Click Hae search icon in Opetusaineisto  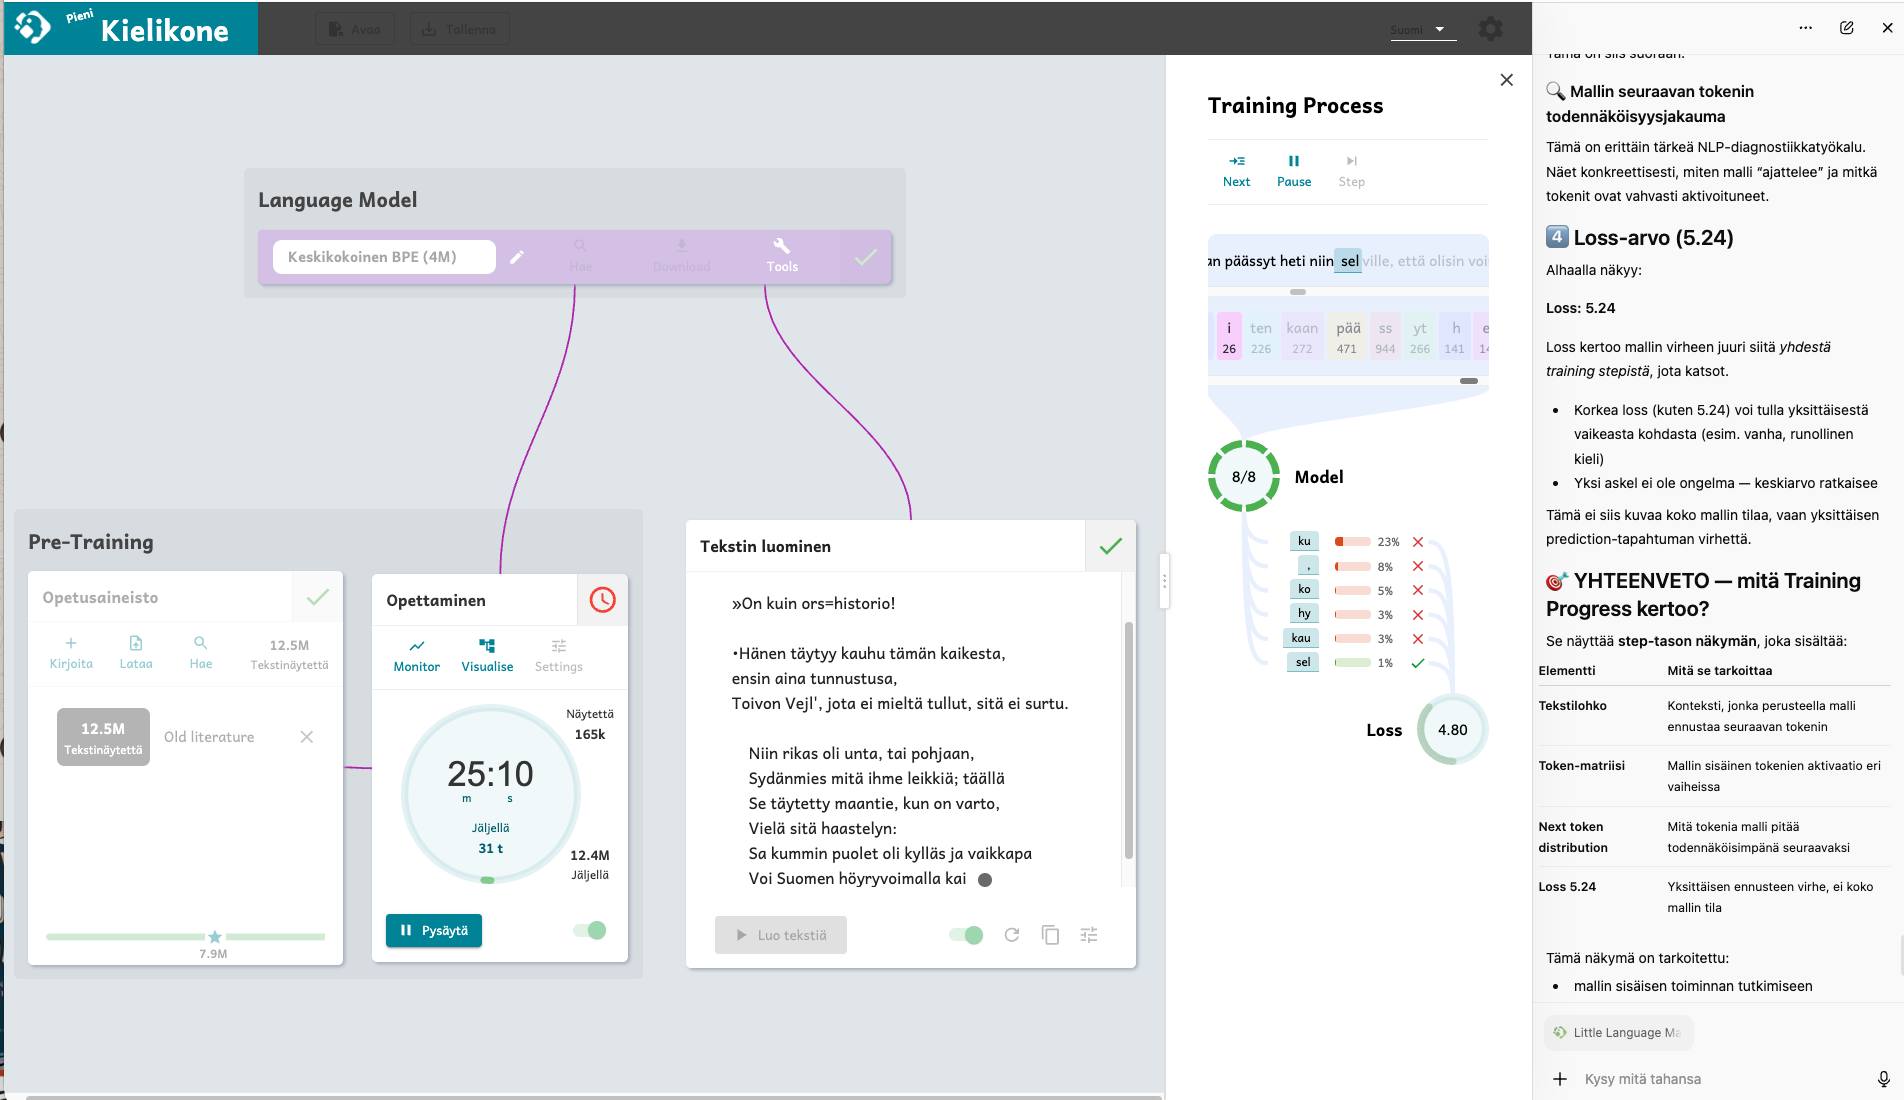coord(201,643)
